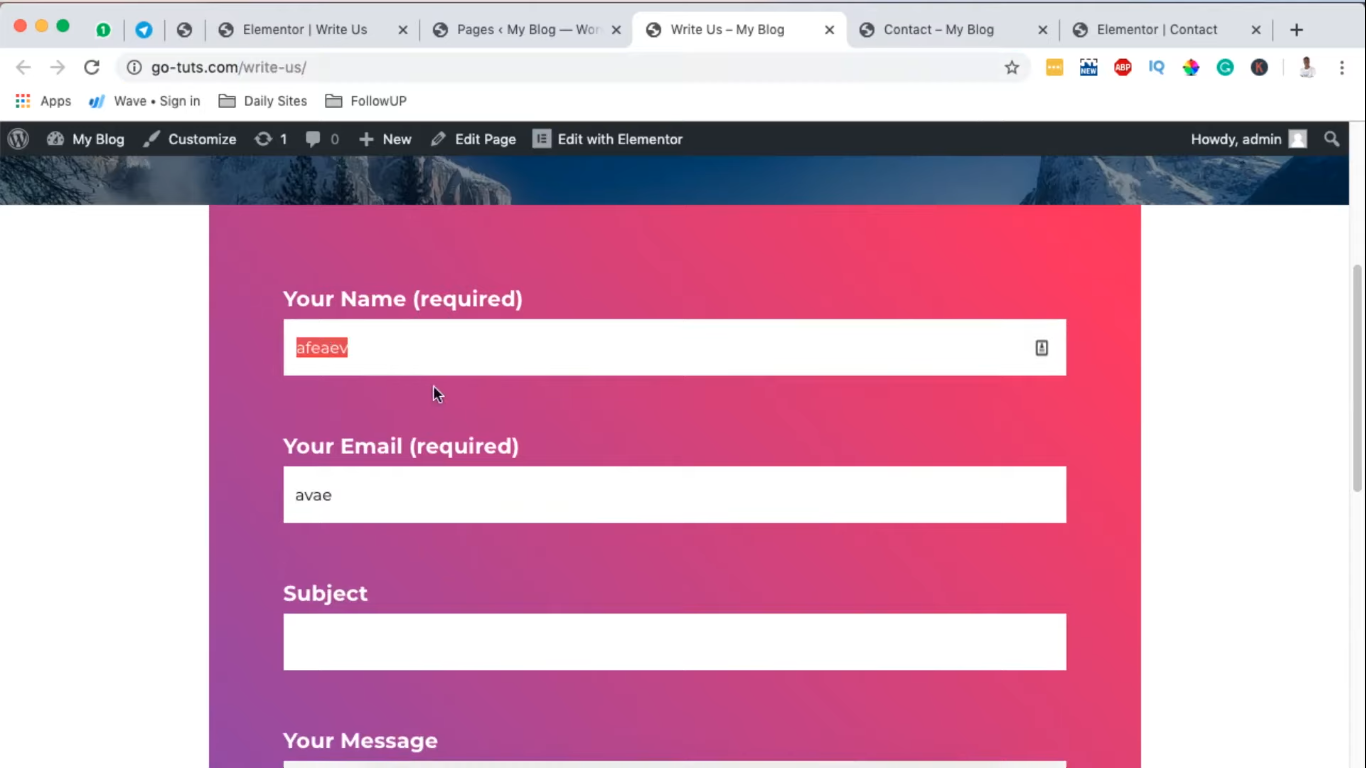Viewport: 1366px width, 768px height.
Task: Open the AdBlock Plus extension
Action: (1123, 67)
